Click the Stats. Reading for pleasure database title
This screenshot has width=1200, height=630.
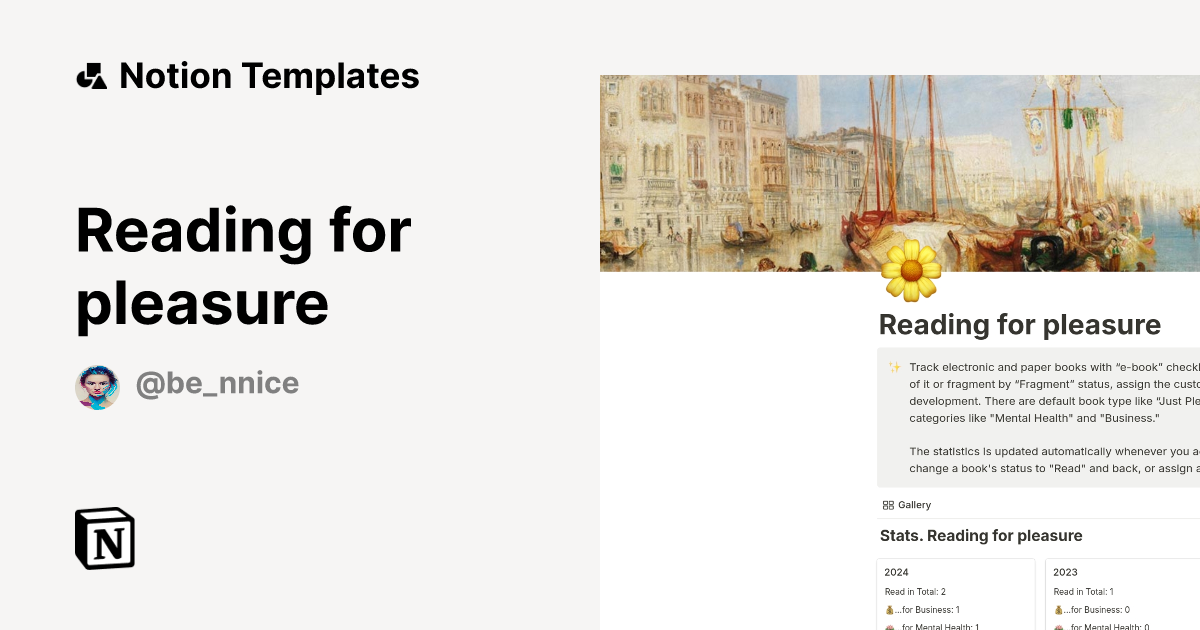point(980,536)
